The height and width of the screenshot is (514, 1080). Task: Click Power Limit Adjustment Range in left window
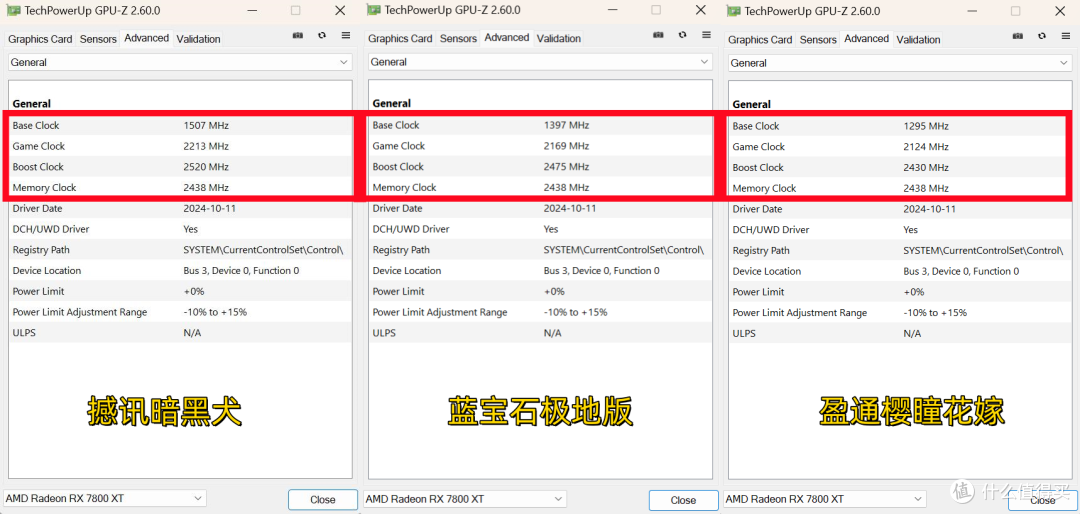pyautogui.click(x=180, y=311)
